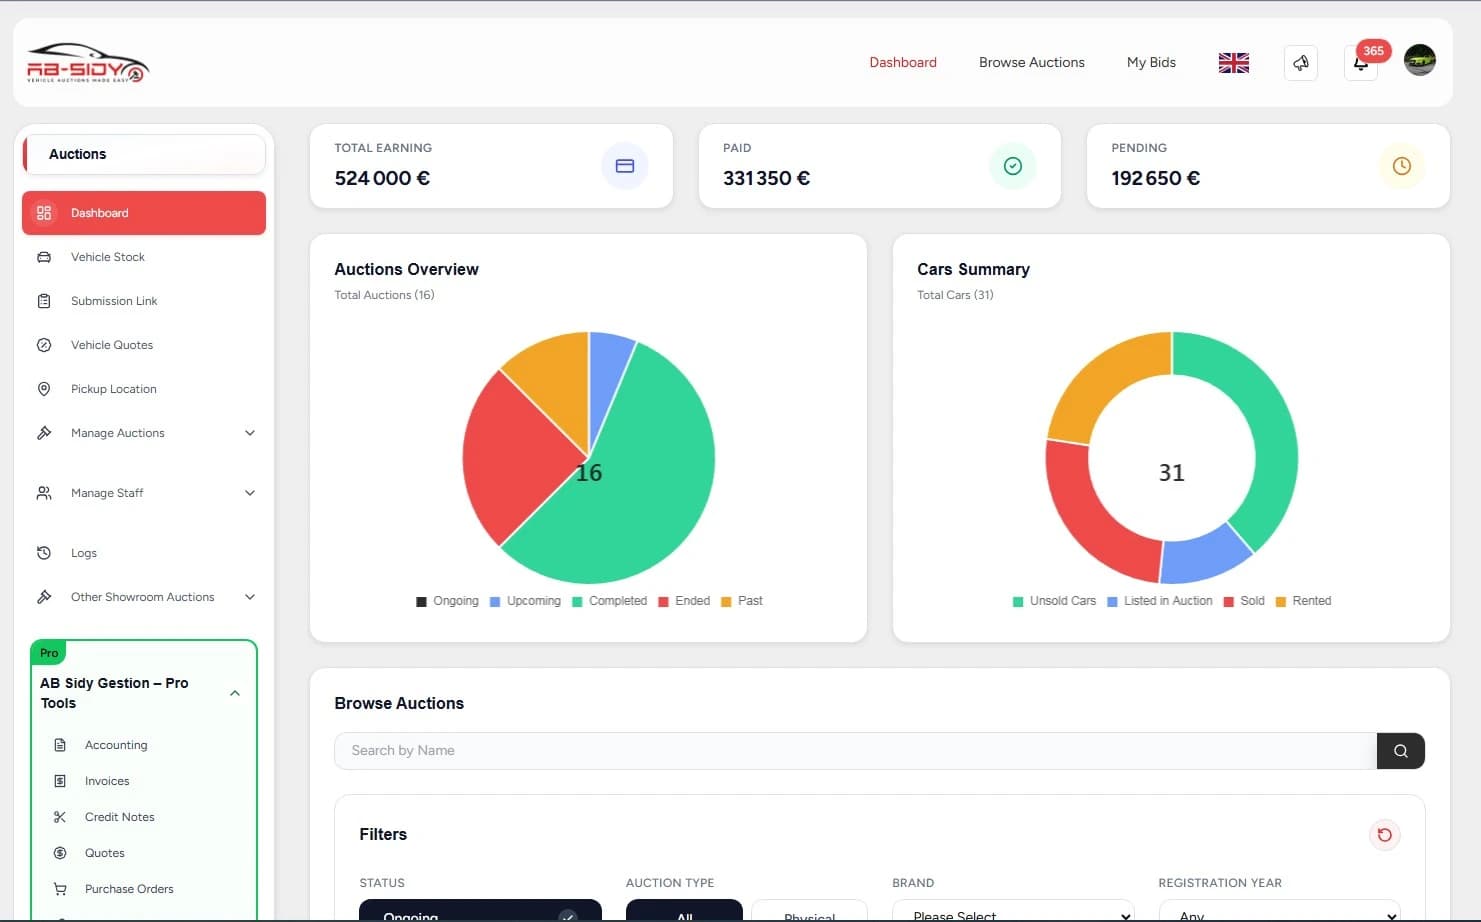Open the notifications bell icon
This screenshot has height=922, width=1481.
click(x=1360, y=63)
